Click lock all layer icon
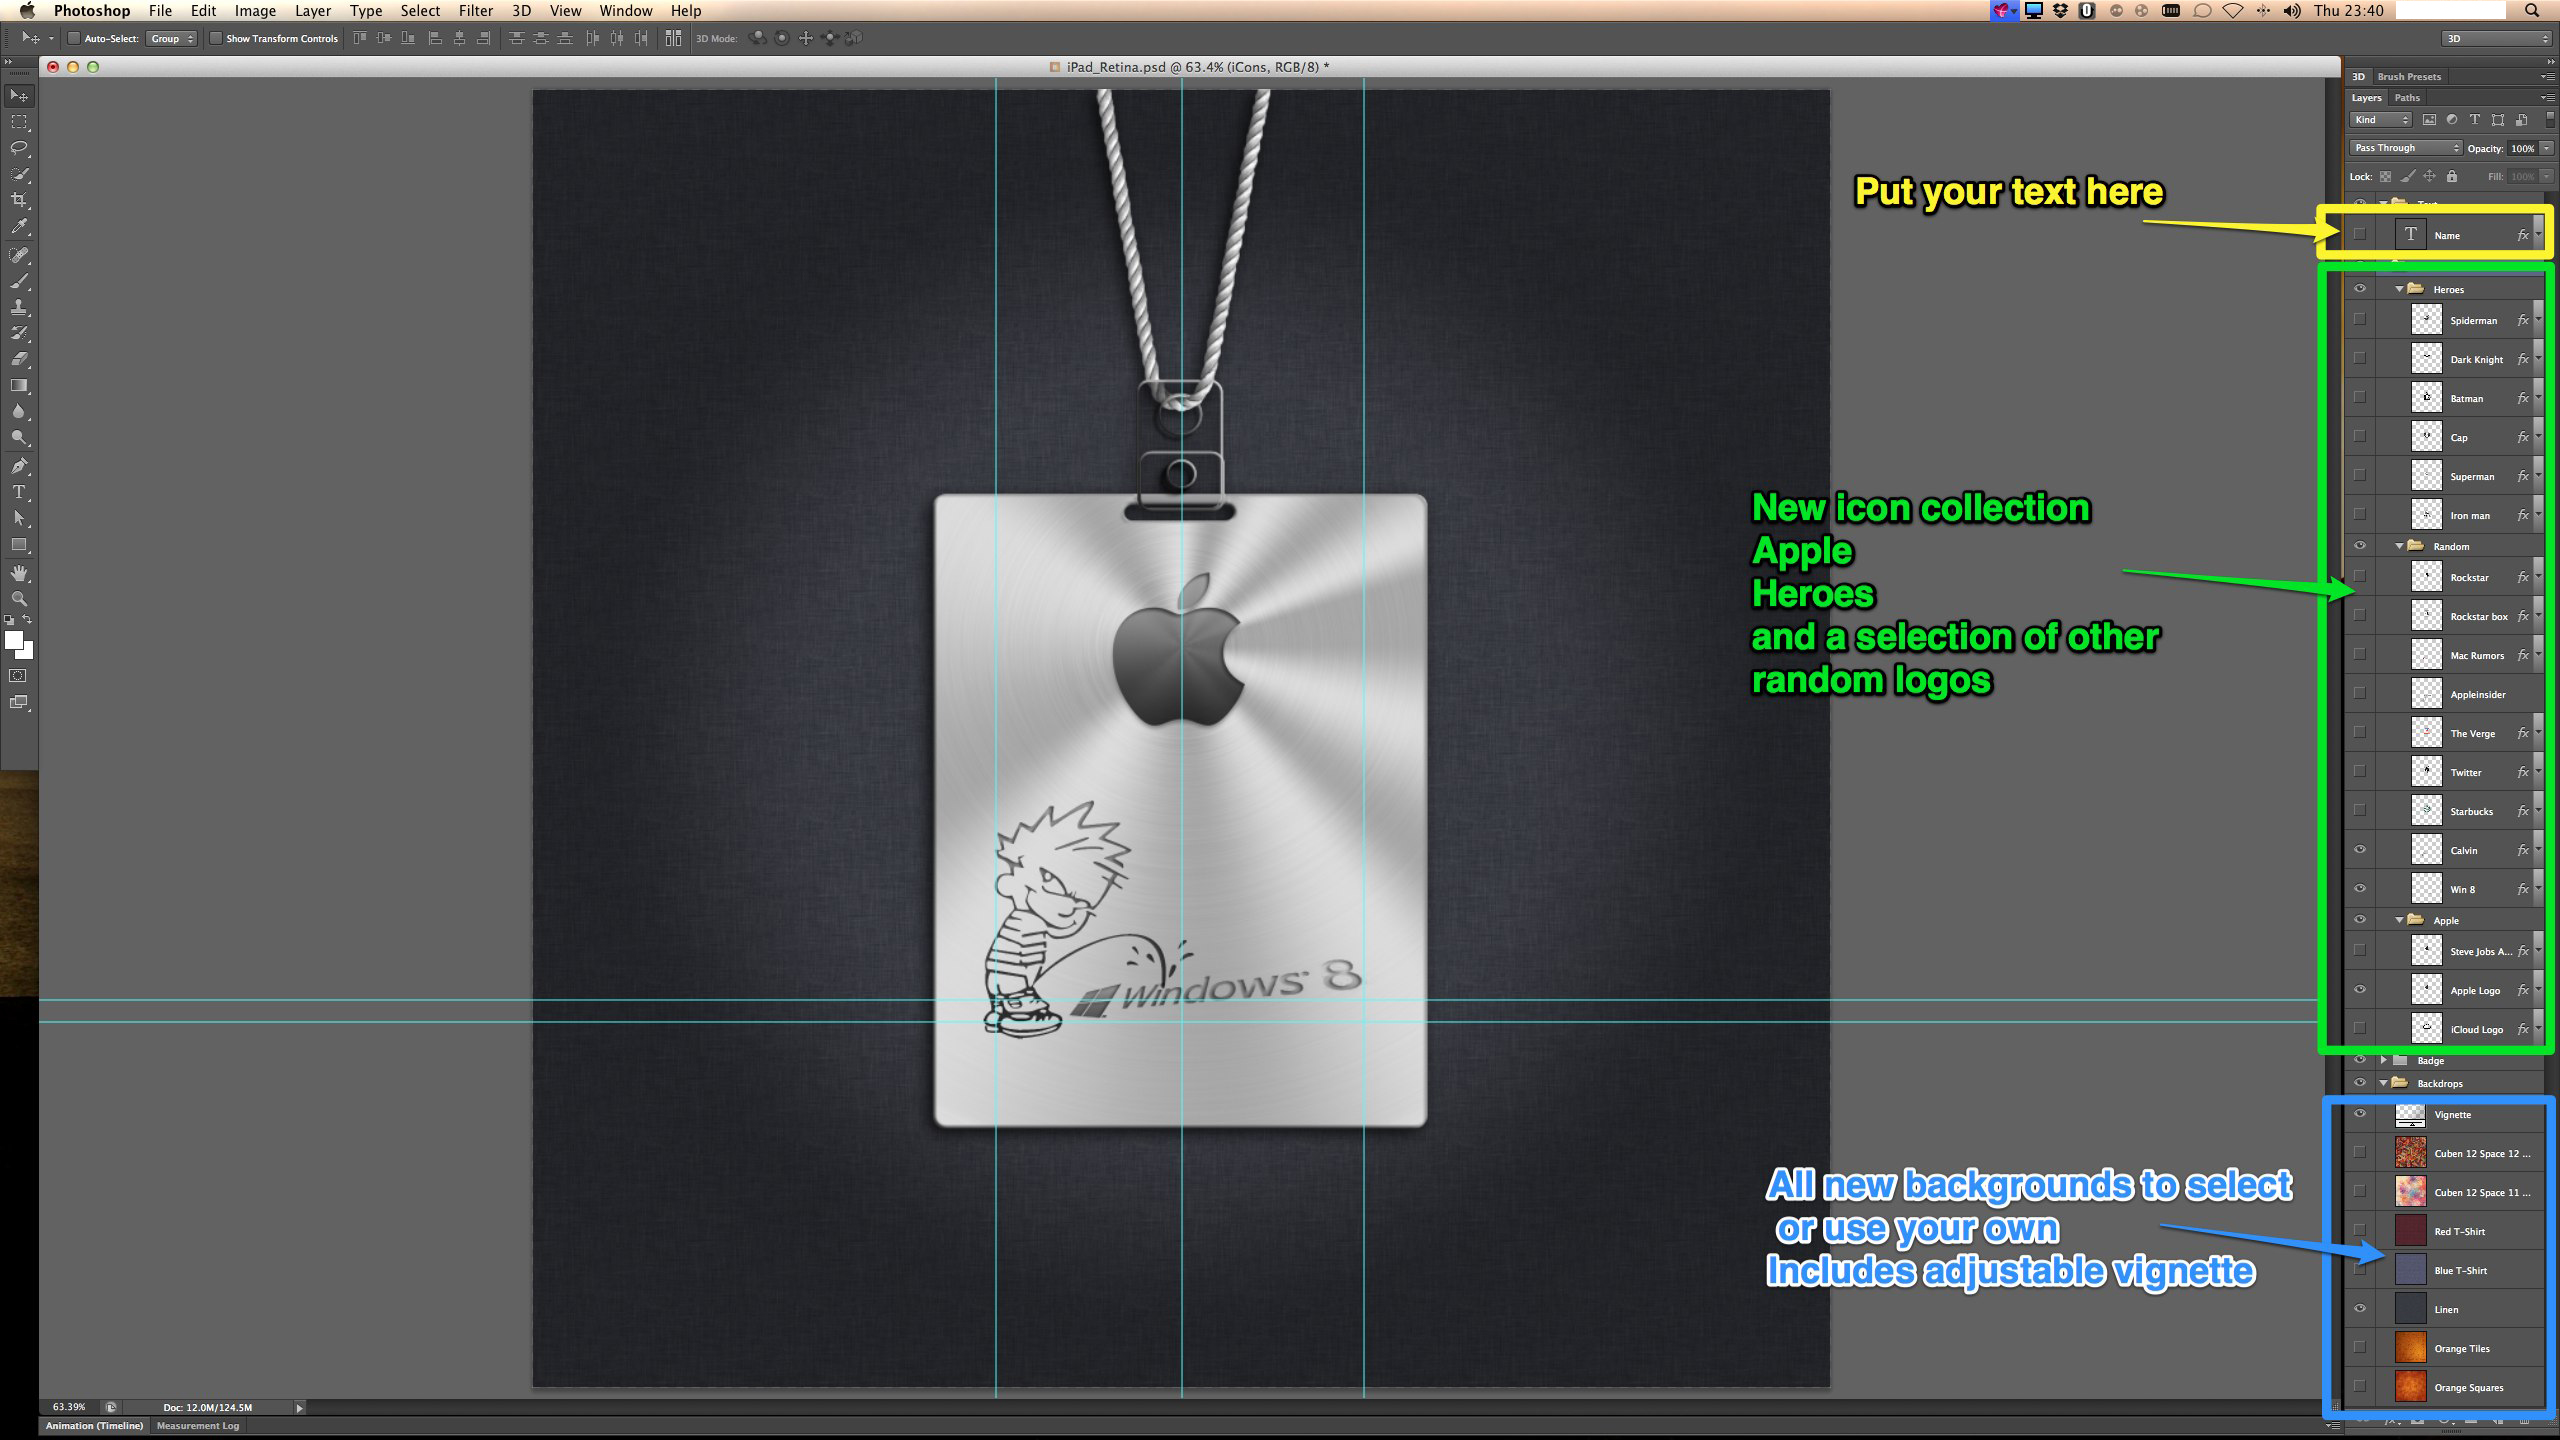This screenshot has width=2560, height=1440. click(x=2452, y=177)
